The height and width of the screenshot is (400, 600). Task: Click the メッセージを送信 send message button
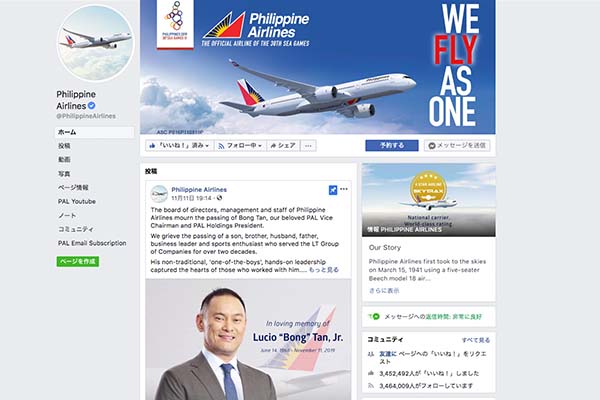457,145
